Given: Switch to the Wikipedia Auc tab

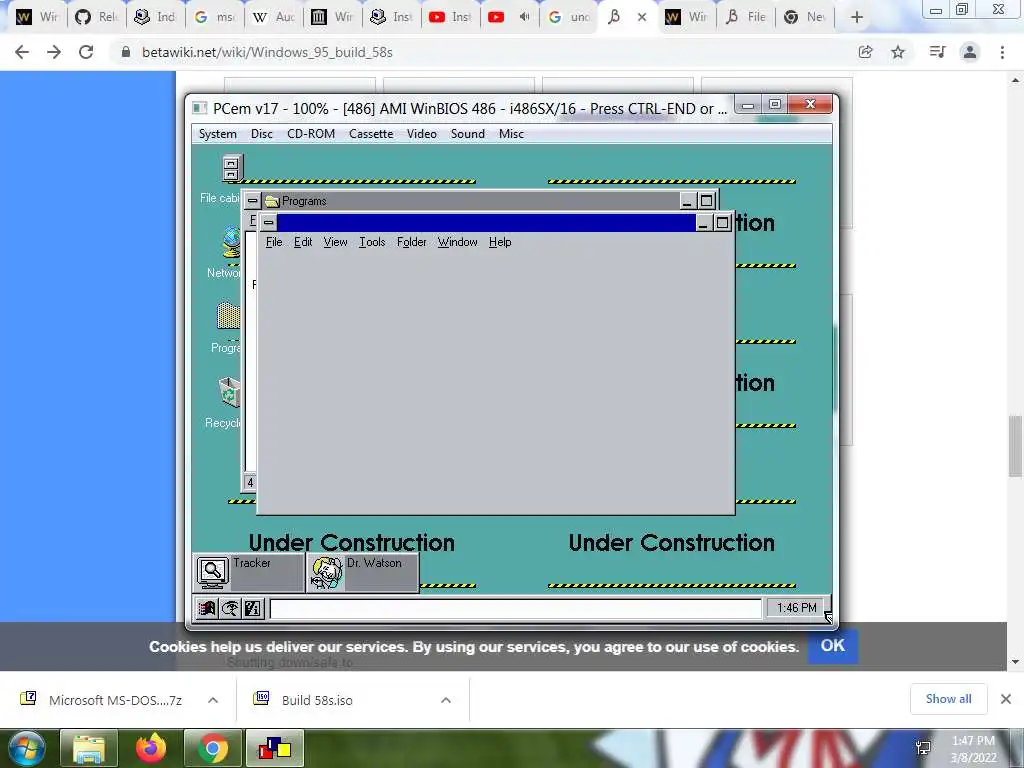Looking at the screenshot, I should pos(274,17).
